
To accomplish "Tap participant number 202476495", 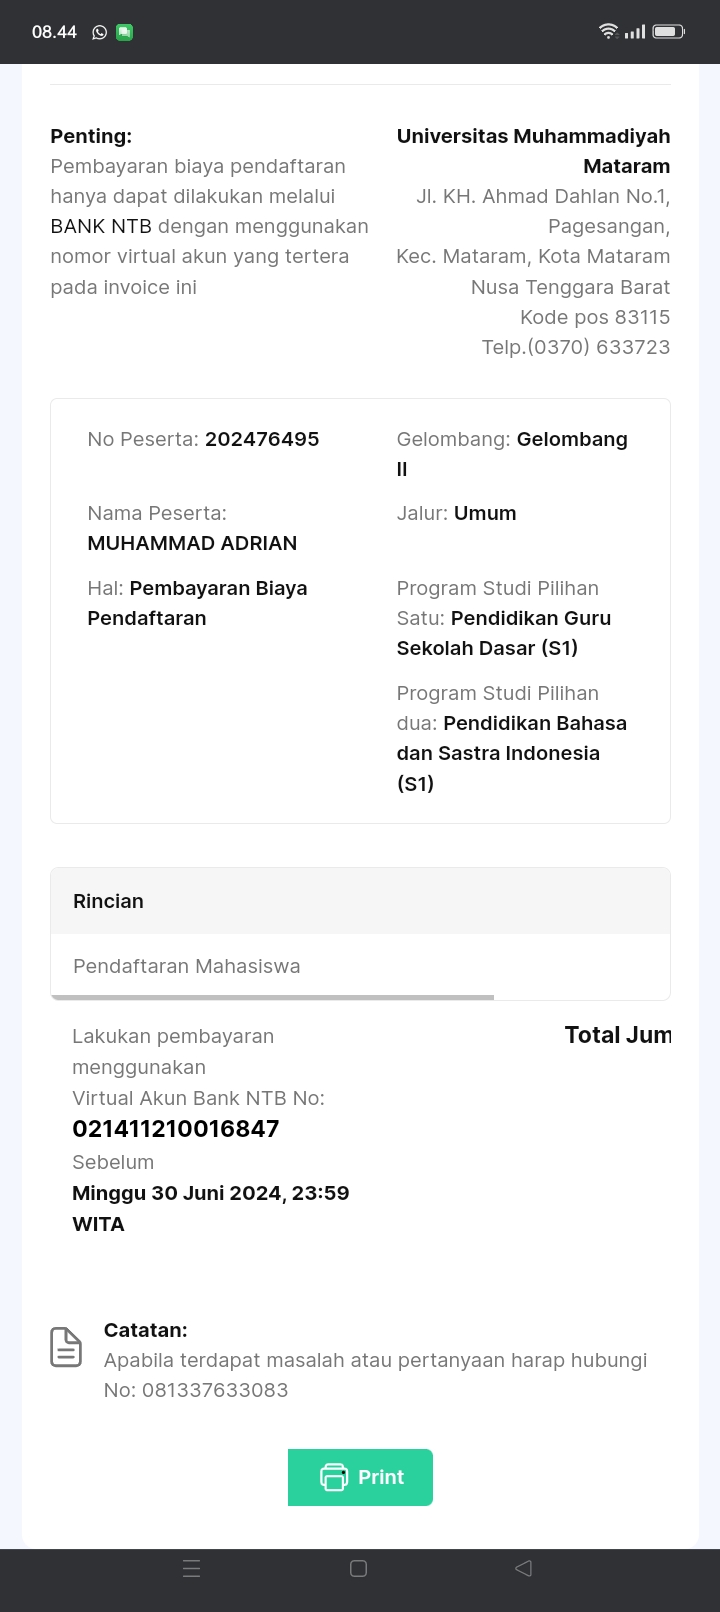I will tap(262, 439).
